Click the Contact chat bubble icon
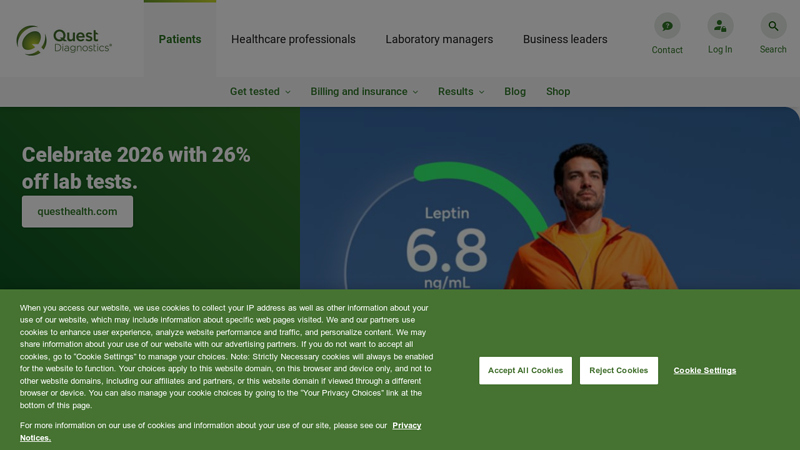This screenshot has height=450, width=800. (x=667, y=26)
